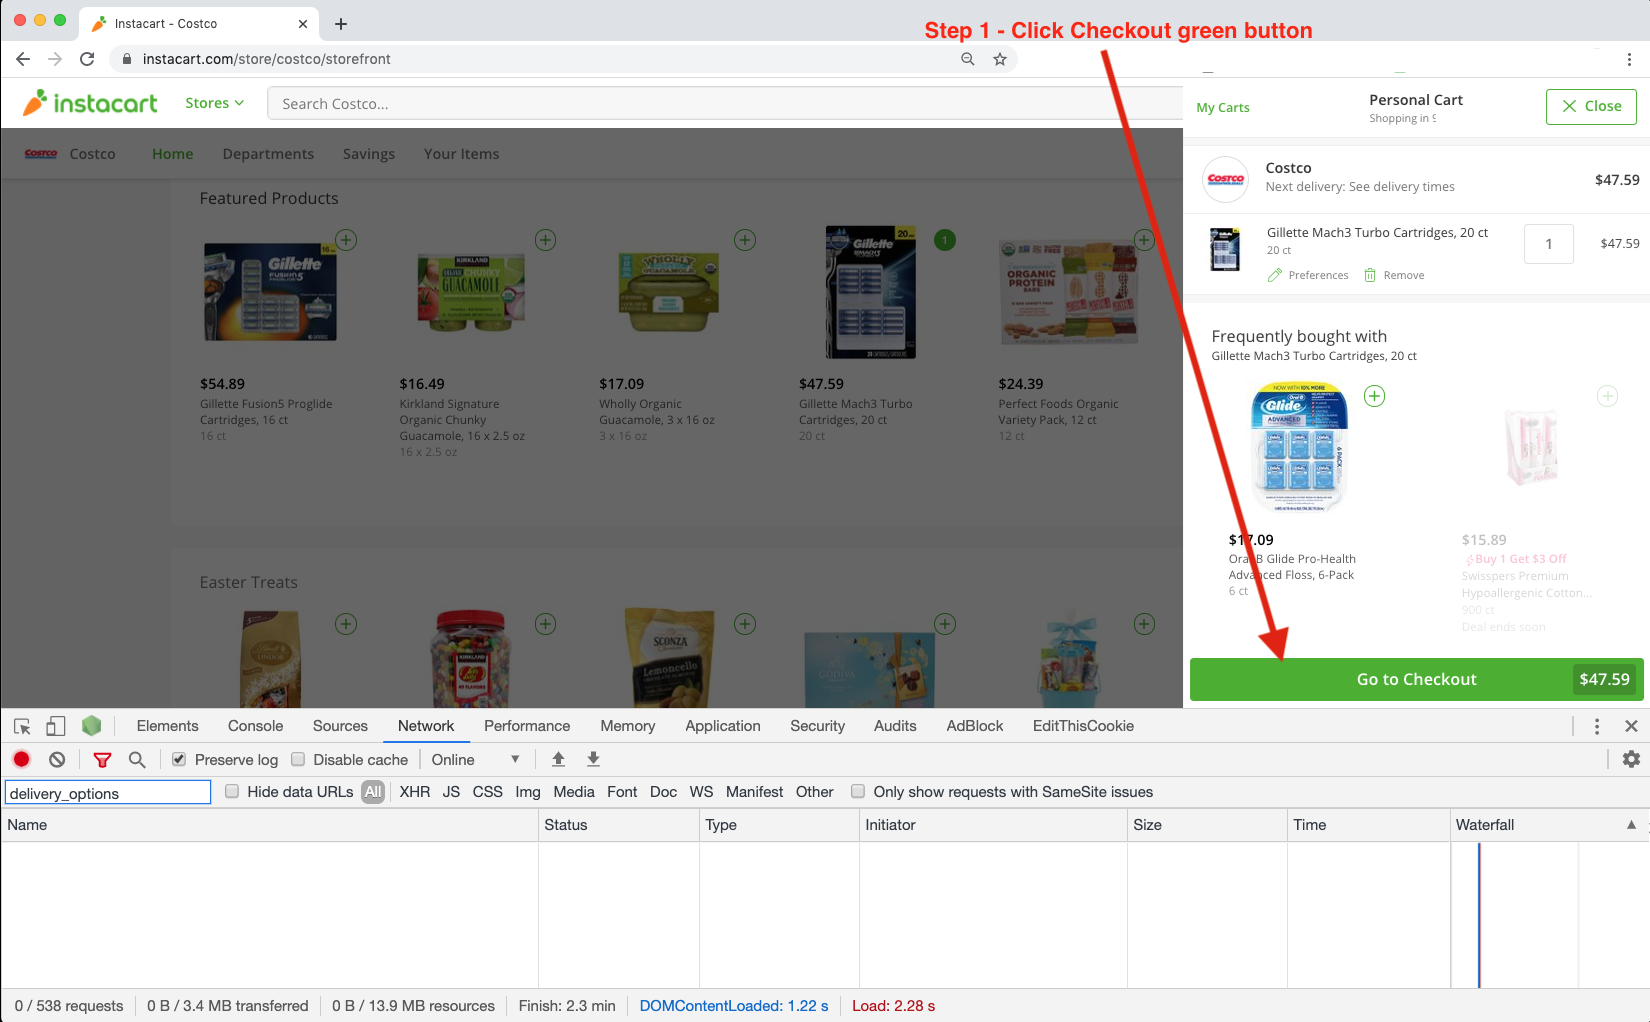The image size is (1650, 1022).
Task: Click the Gillette Mach3 cart thumbnail
Action: (x=1225, y=249)
